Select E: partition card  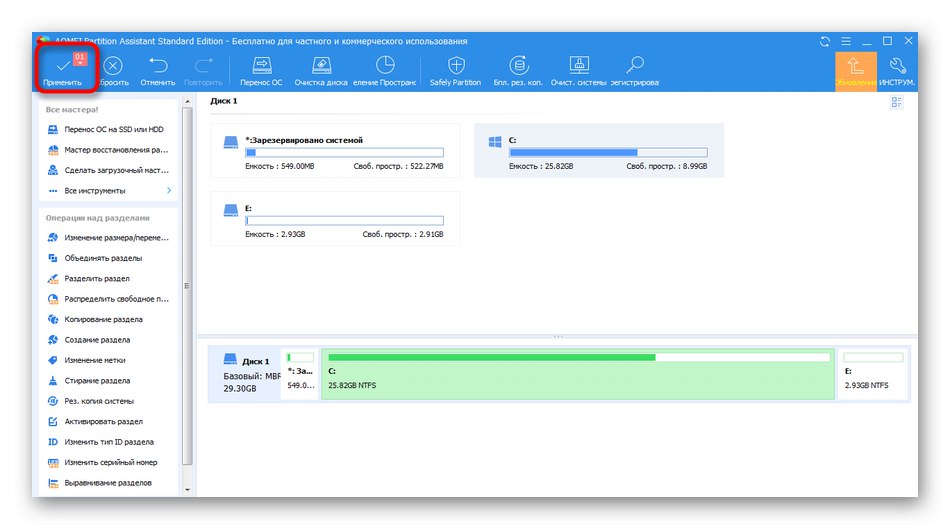click(335, 219)
